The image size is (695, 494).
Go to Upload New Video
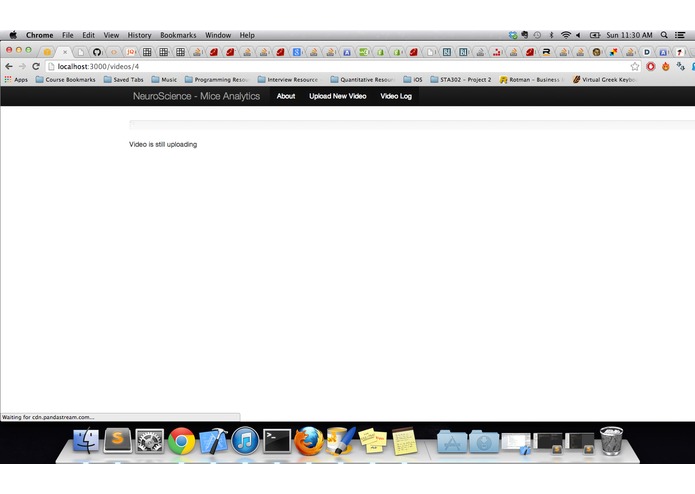[338, 96]
